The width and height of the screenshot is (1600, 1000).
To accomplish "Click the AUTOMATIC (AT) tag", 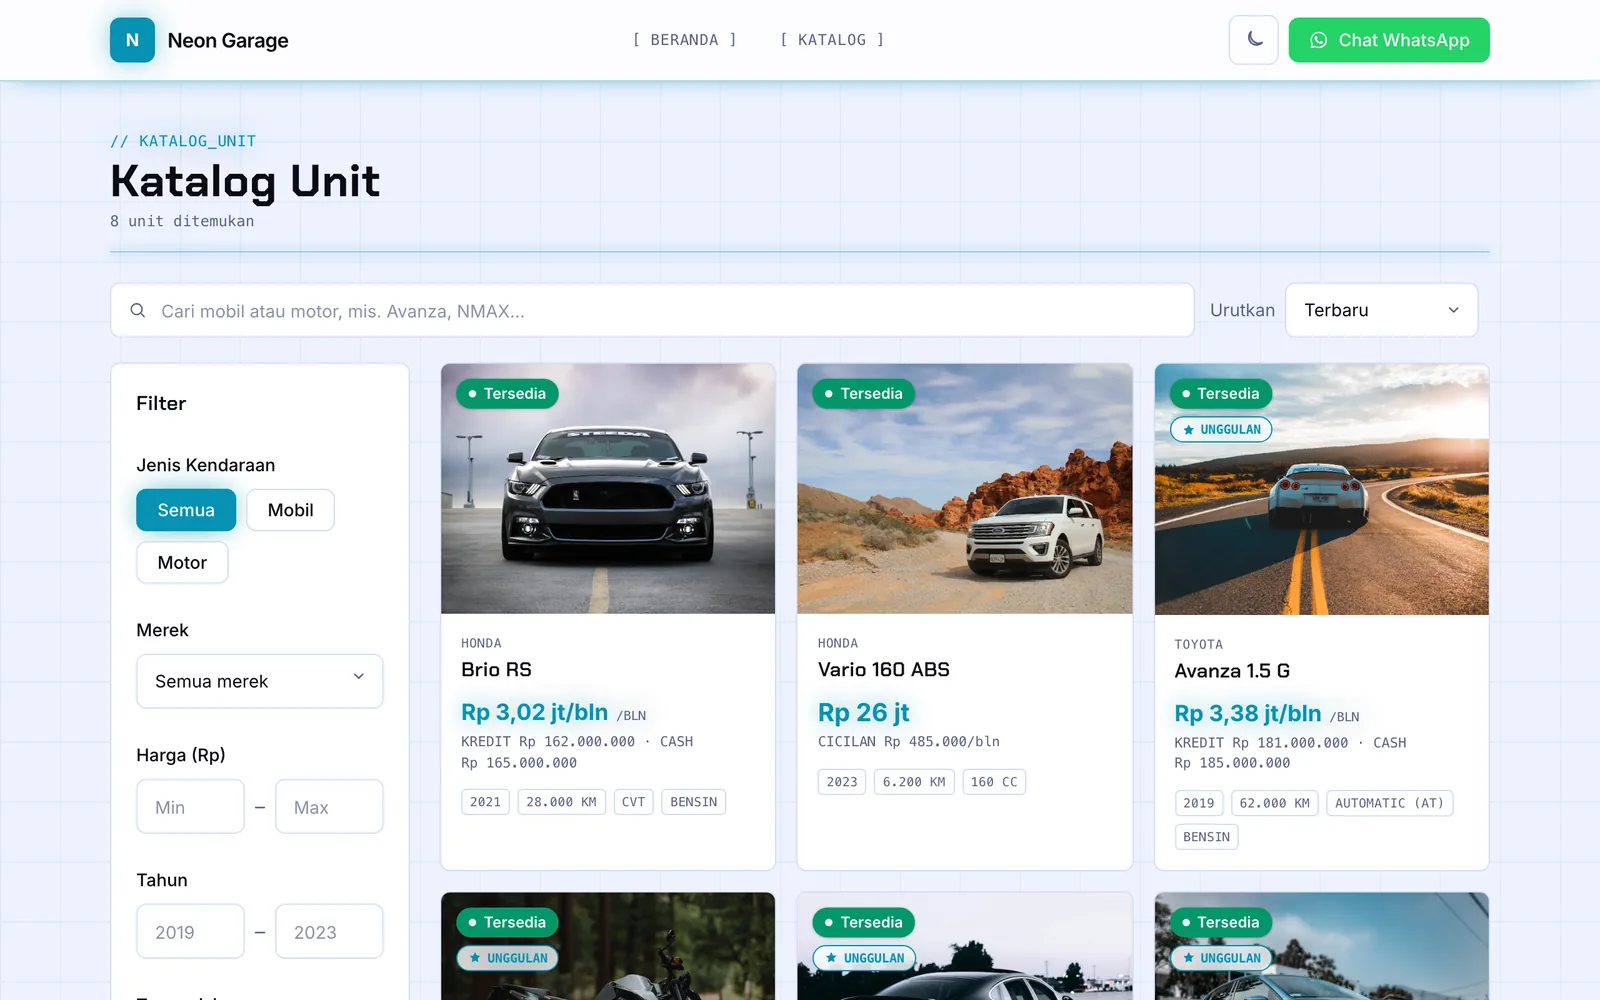I will tap(1389, 803).
